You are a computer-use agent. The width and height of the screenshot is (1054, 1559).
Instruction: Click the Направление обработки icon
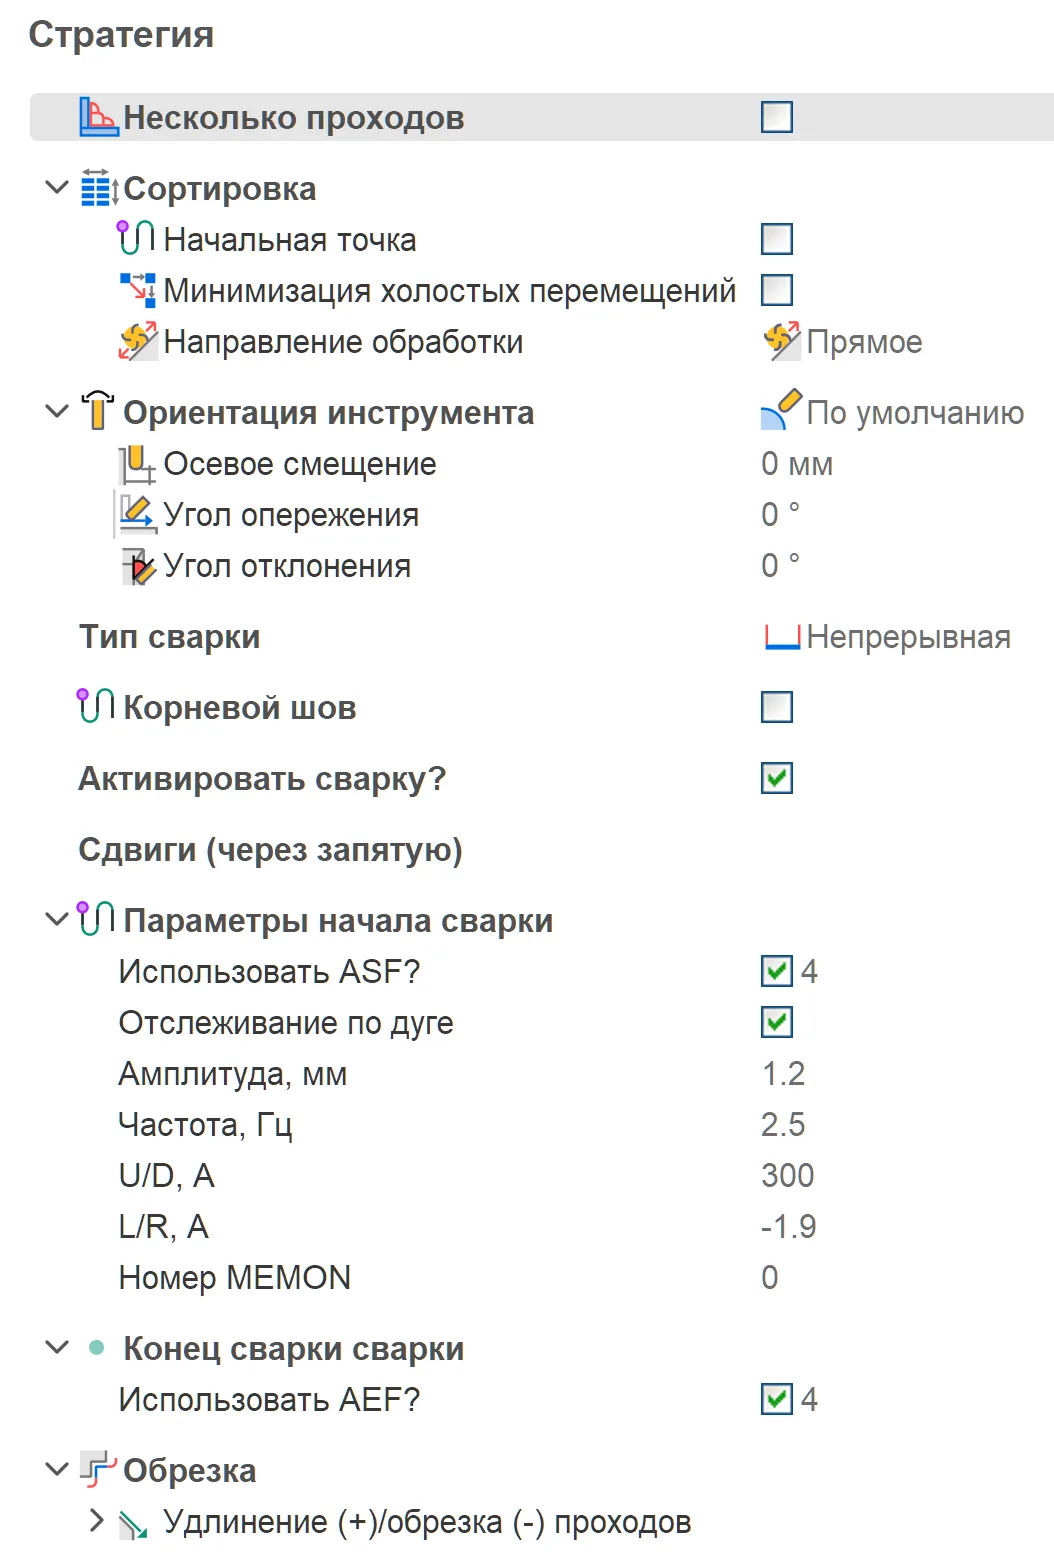click(137, 341)
